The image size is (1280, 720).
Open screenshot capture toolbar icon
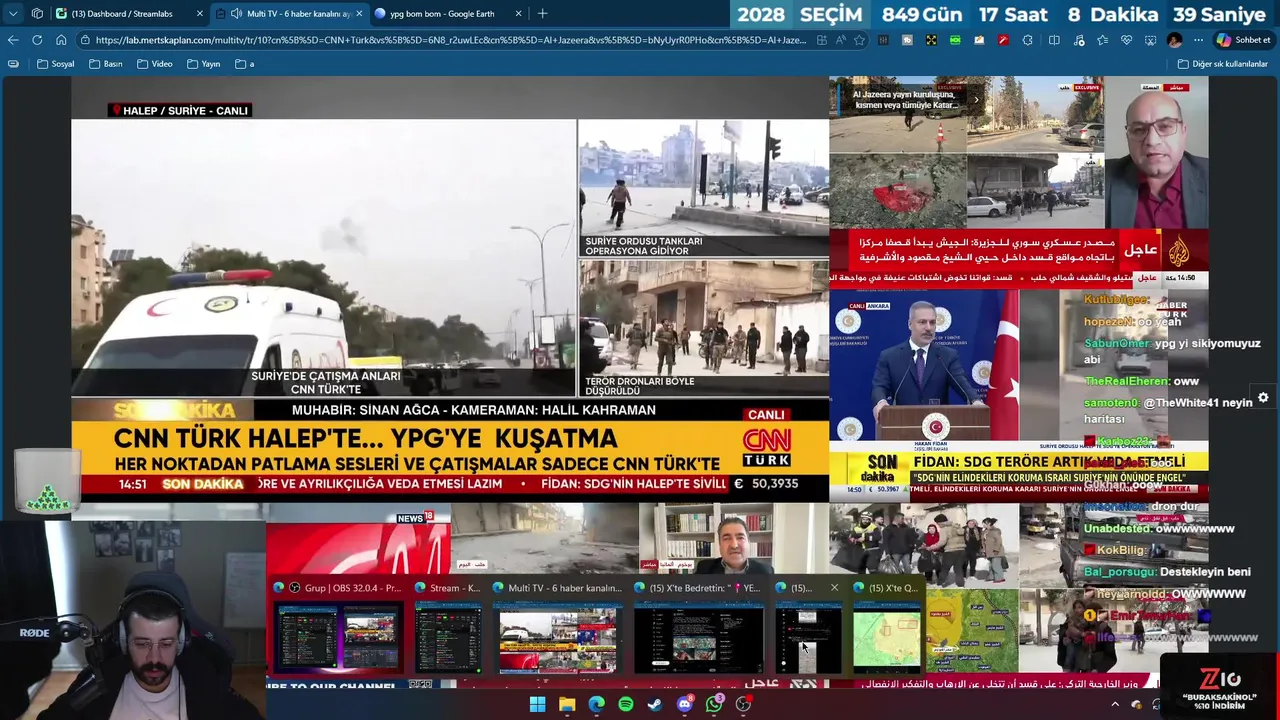tap(1150, 40)
